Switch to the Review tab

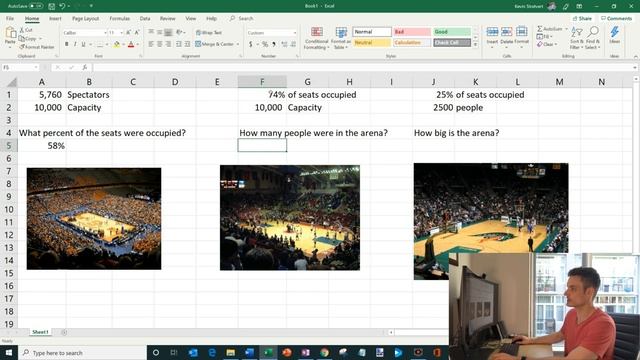click(x=167, y=18)
